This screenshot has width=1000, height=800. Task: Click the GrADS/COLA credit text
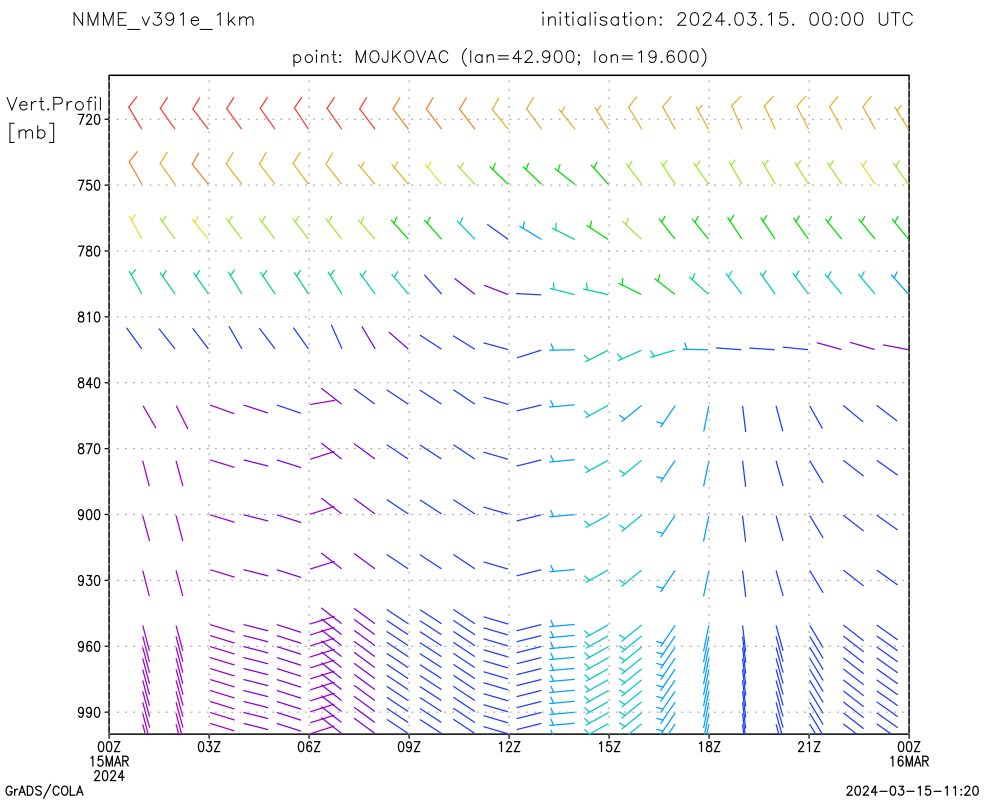(44, 791)
